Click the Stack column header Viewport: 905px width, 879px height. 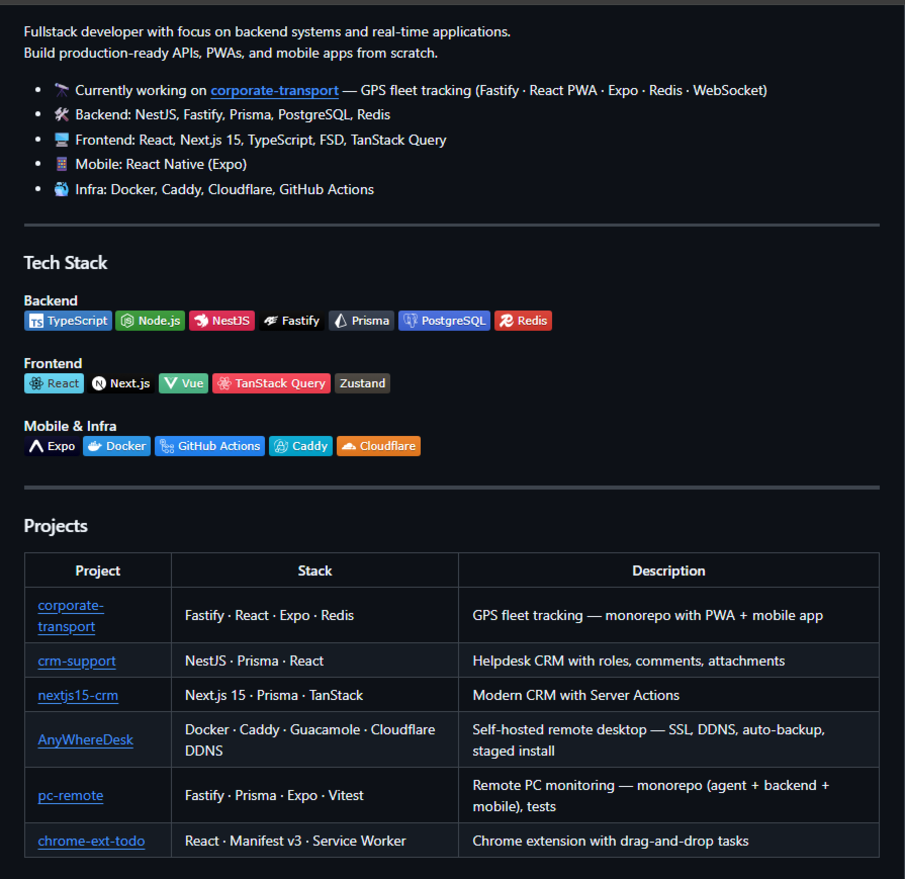(x=315, y=571)
